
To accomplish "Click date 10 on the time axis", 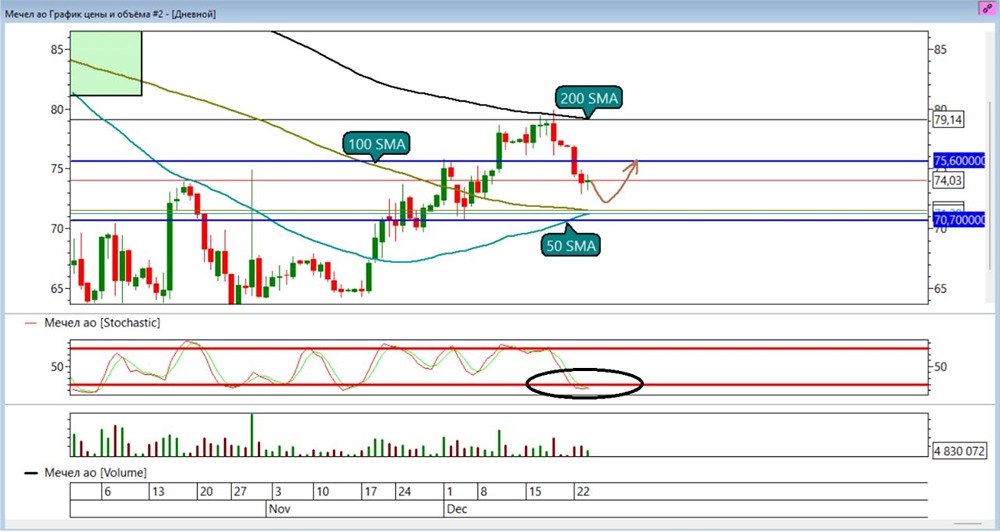I will pyautogui.click(x=322, y=492).
